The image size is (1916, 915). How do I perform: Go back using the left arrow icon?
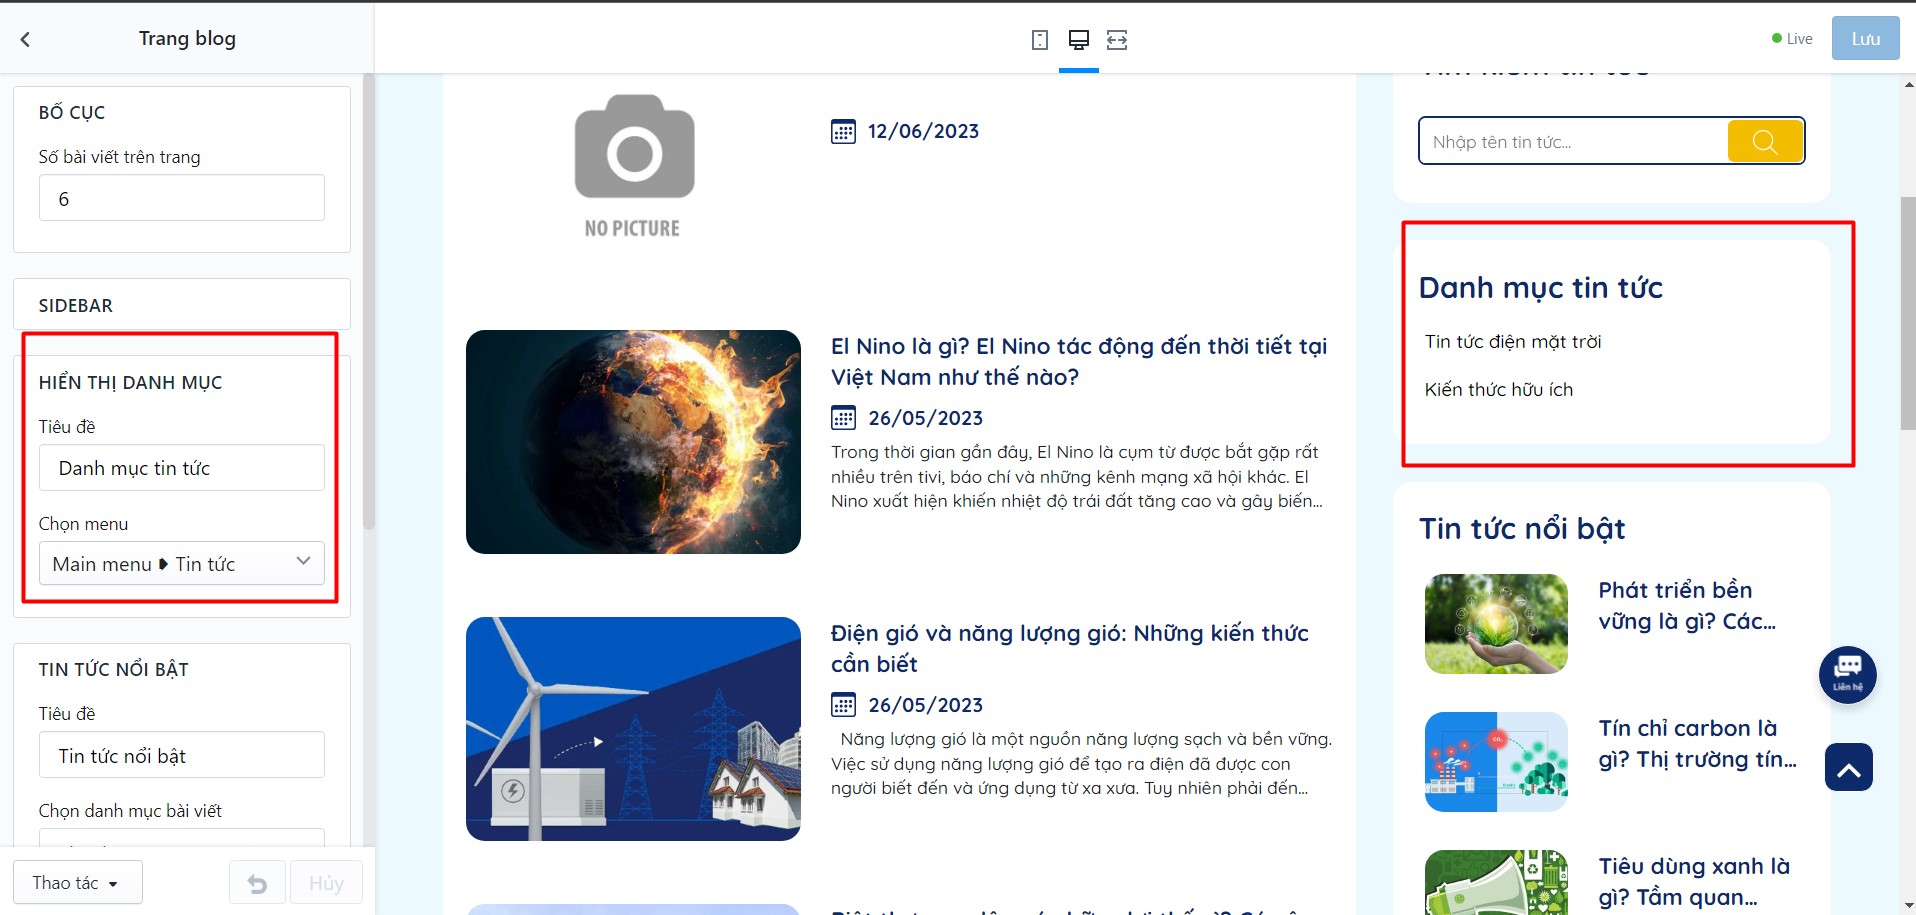point(25,39)
